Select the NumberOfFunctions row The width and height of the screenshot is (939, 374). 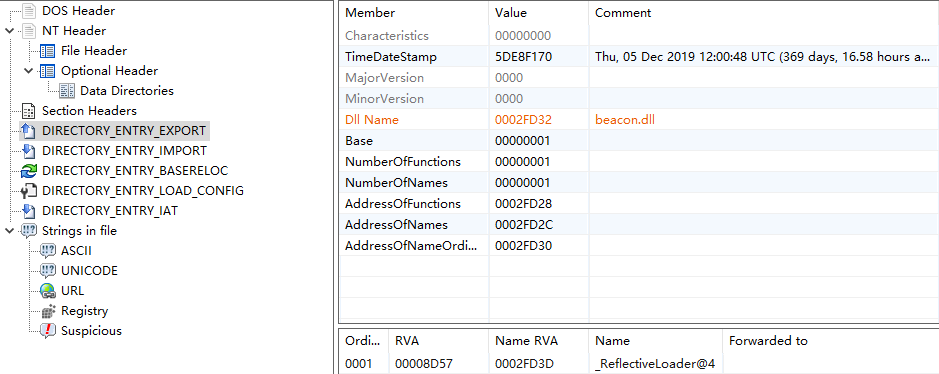pos(639,162)
